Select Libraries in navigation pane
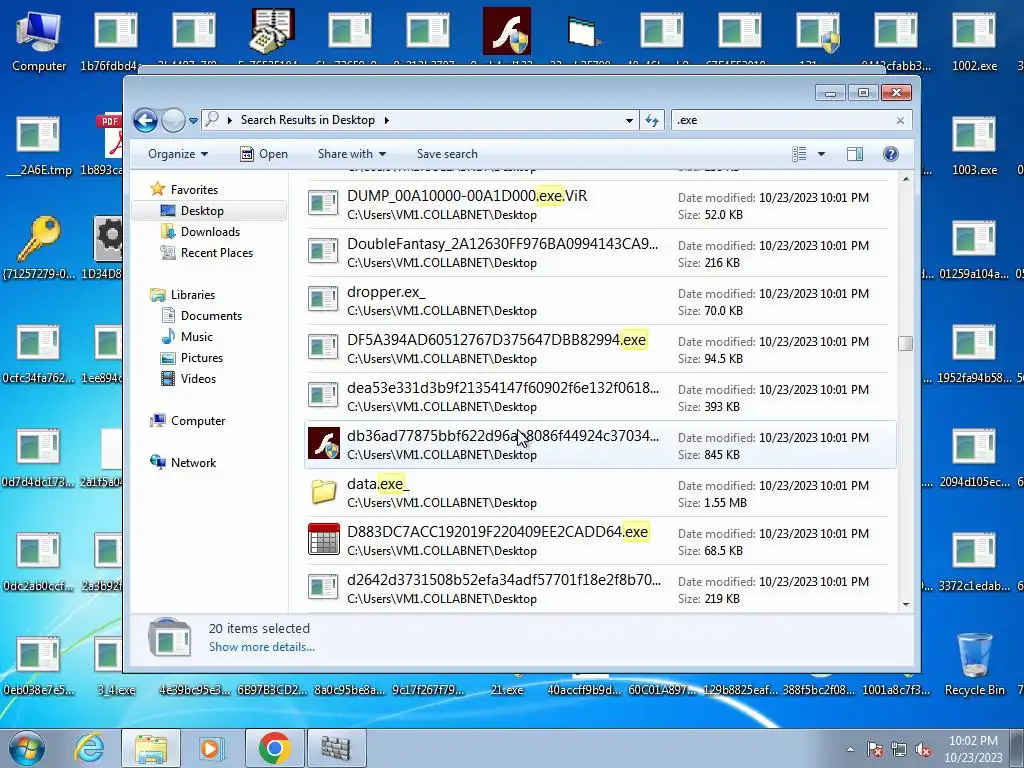Image resolution: width=1024 pixels, height=768 pixels. (193, 295)
